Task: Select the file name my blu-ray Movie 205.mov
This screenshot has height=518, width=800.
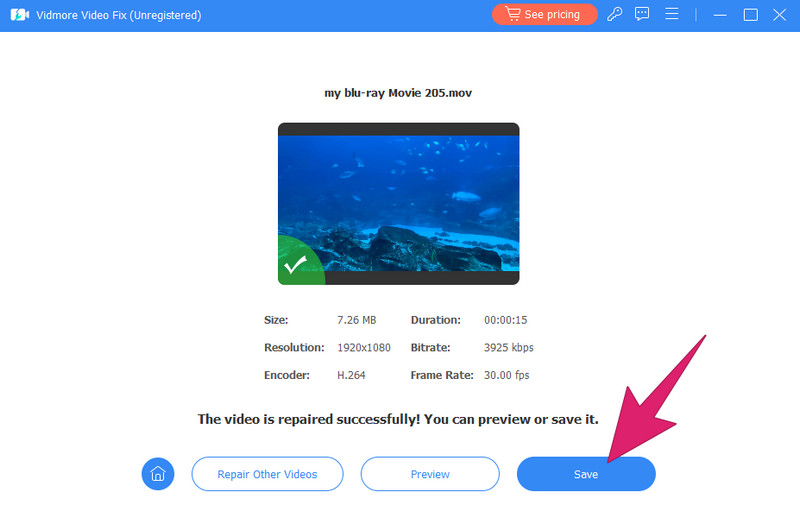Action: pyautogui.click(x=398, y=93)
